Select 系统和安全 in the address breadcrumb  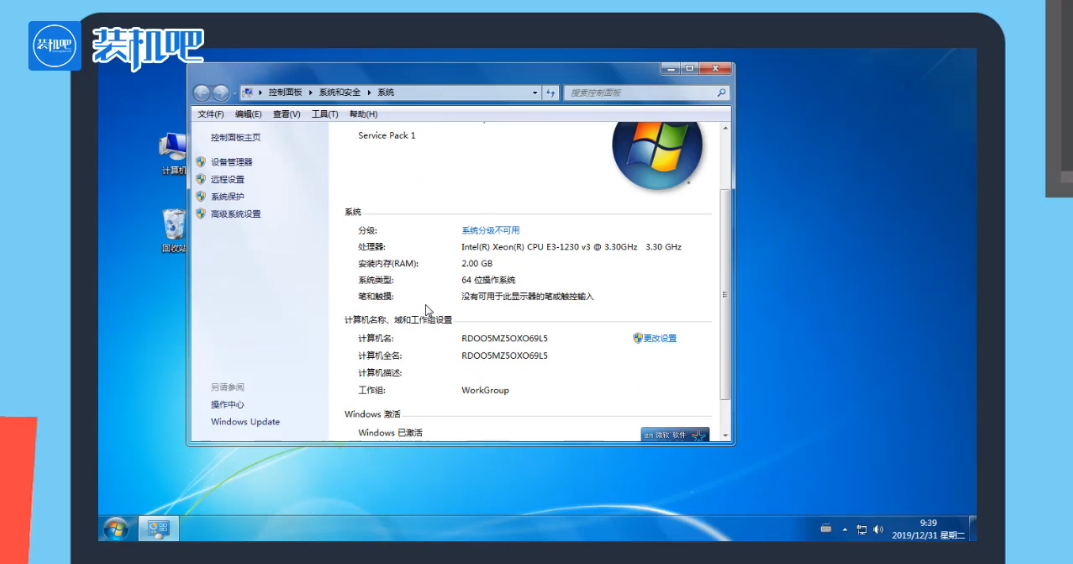(x=339, y=92)
